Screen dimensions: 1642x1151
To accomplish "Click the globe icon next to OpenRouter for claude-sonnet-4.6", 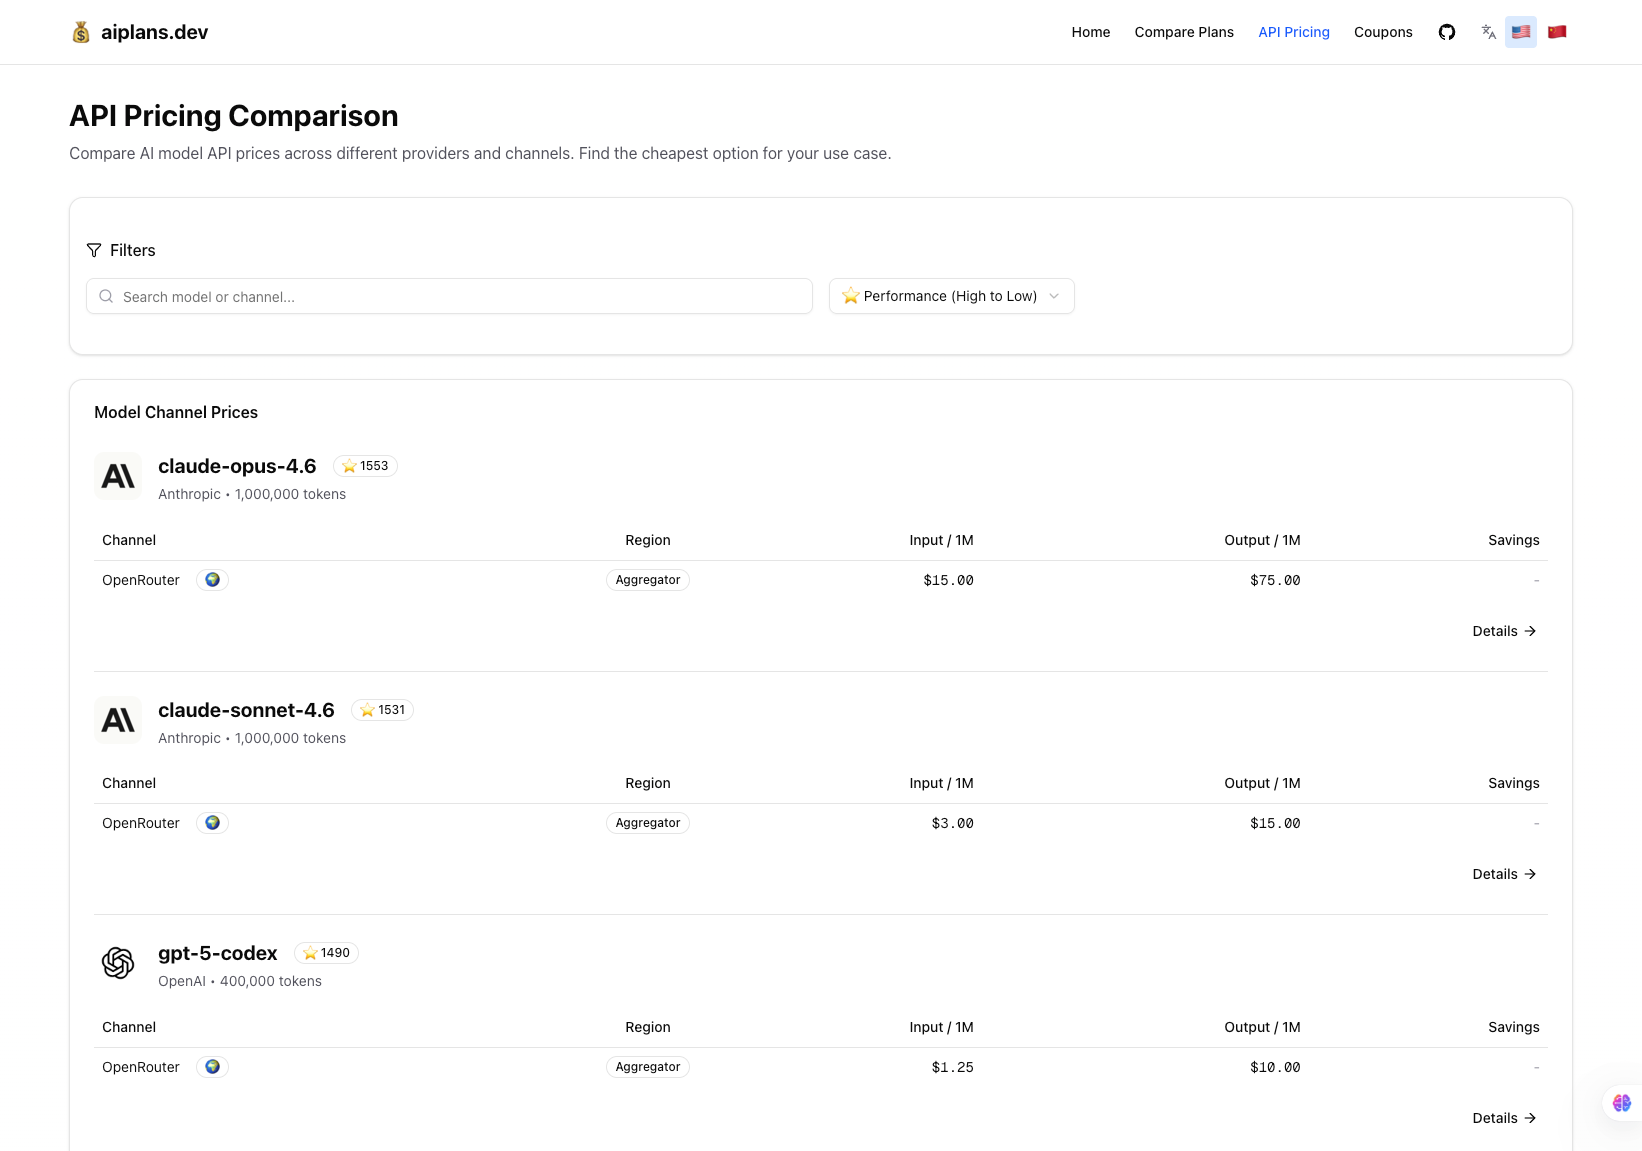I will pos(212,822).
